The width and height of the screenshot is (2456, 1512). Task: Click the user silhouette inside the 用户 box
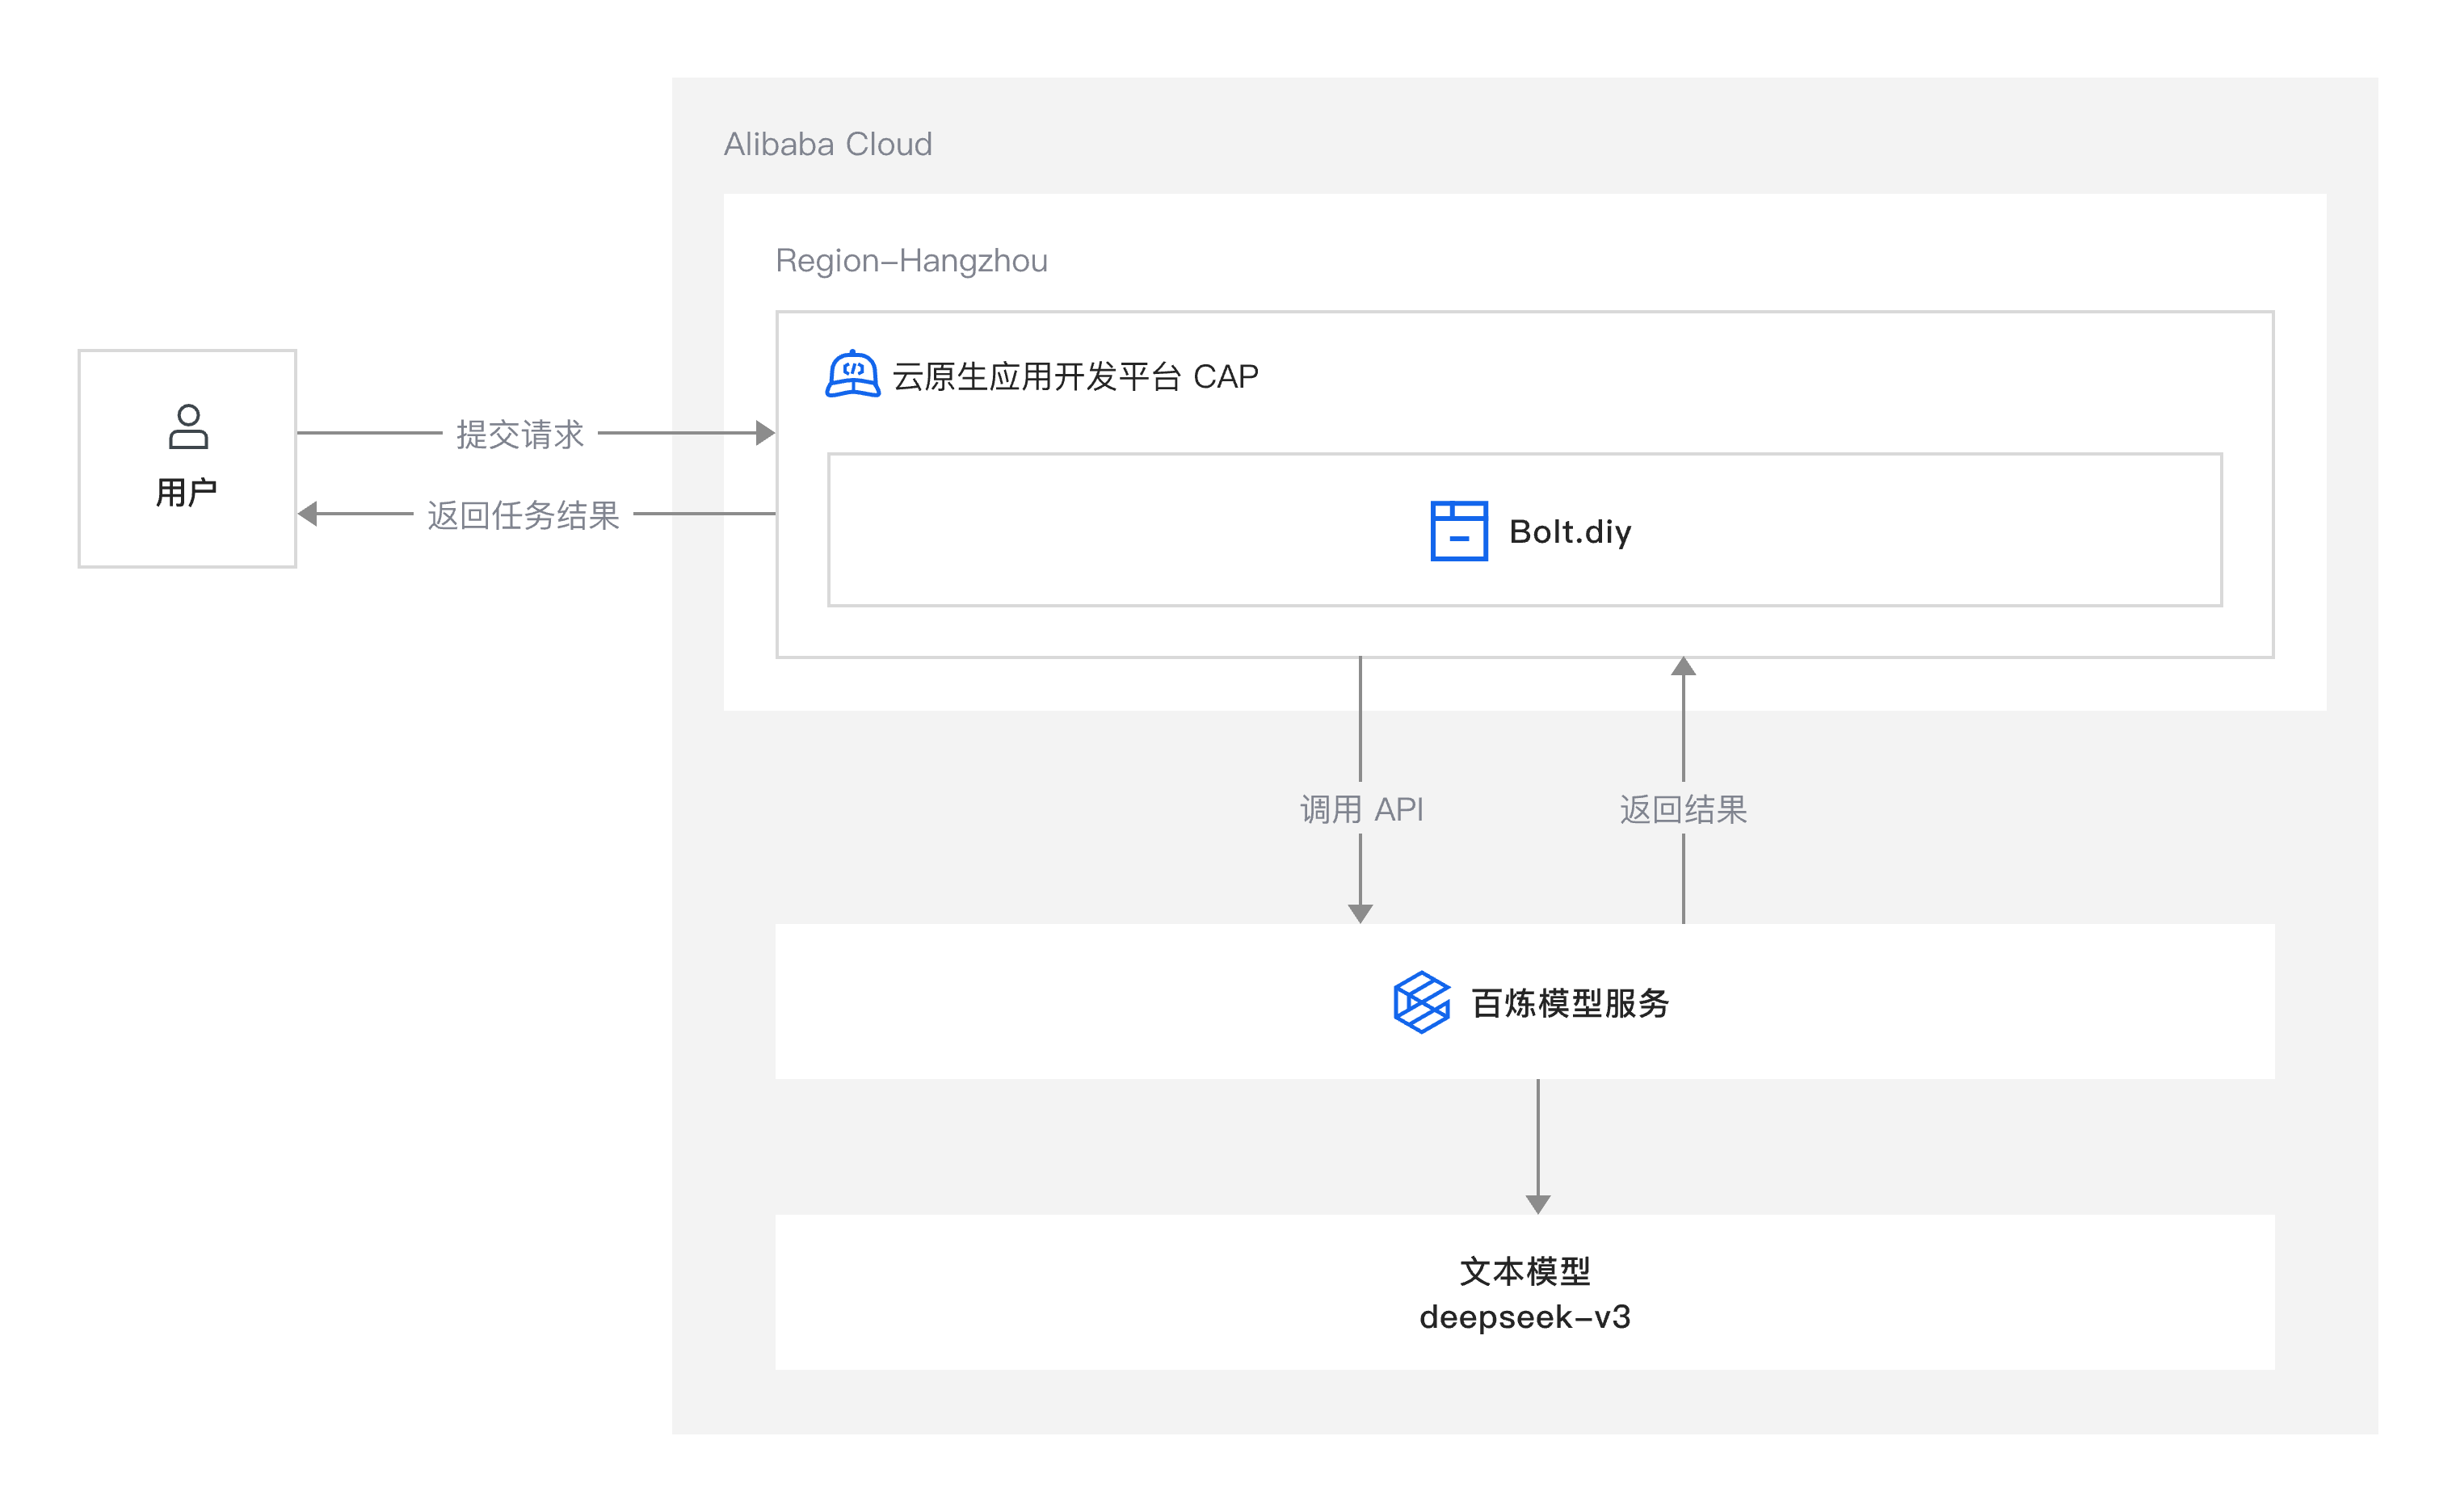click(188, 428)
